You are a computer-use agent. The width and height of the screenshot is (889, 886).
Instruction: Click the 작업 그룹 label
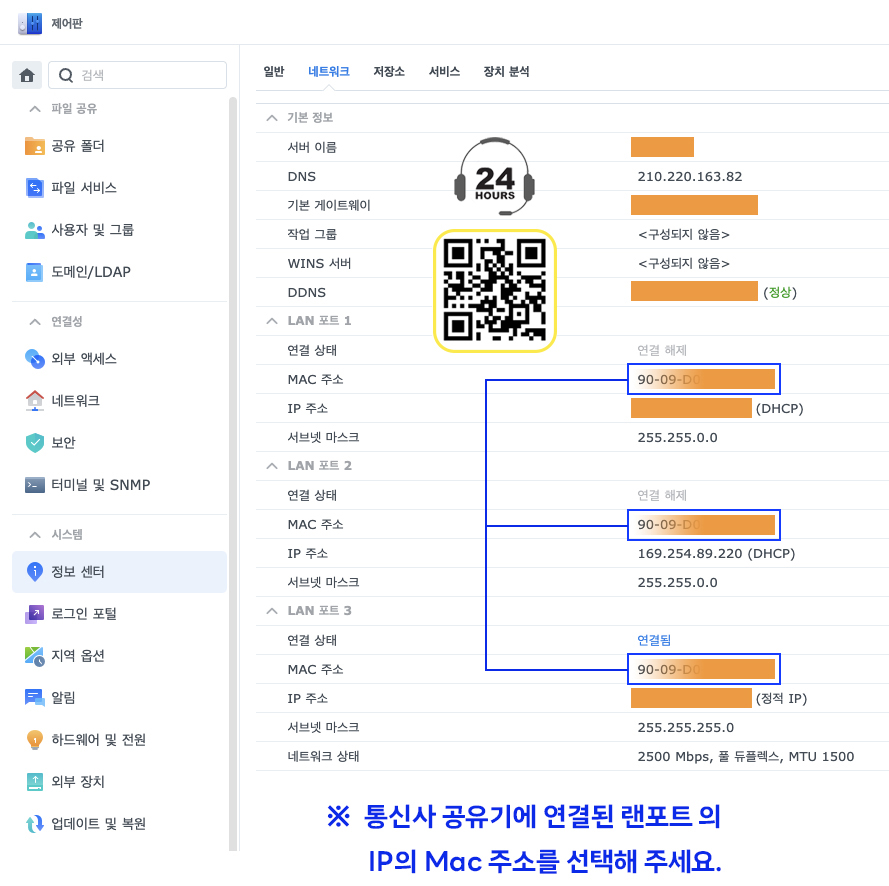tap(312, 235)
